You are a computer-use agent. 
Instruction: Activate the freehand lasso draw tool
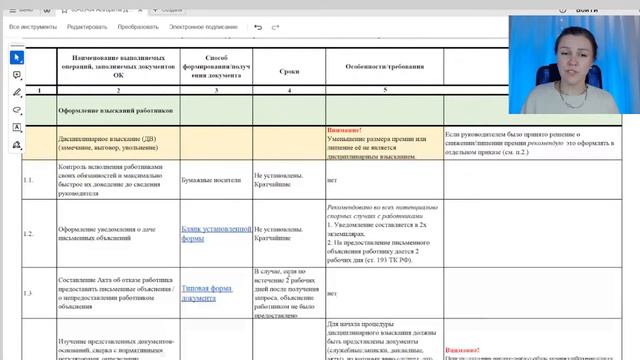(x=17, y=110)
